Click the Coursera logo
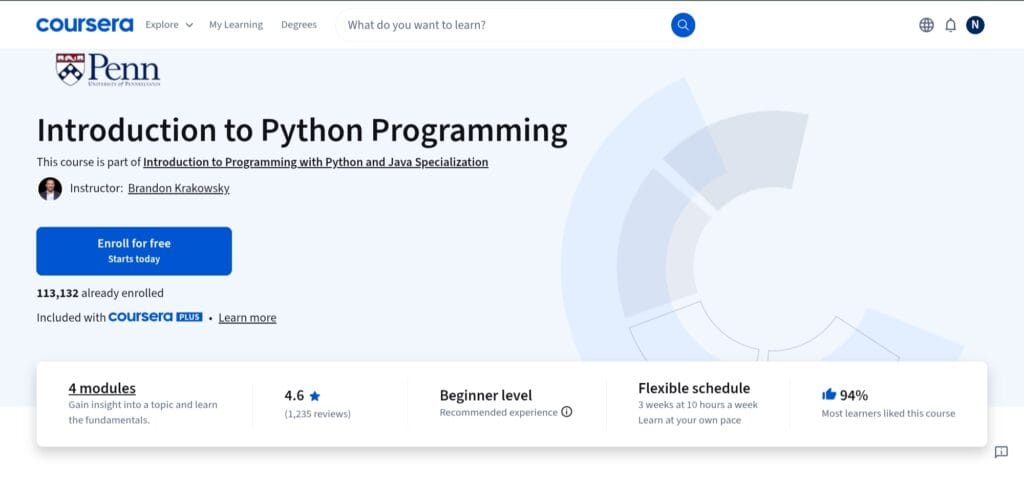The width and height of the screenshot is (1024, 483). tap(84, 25)
